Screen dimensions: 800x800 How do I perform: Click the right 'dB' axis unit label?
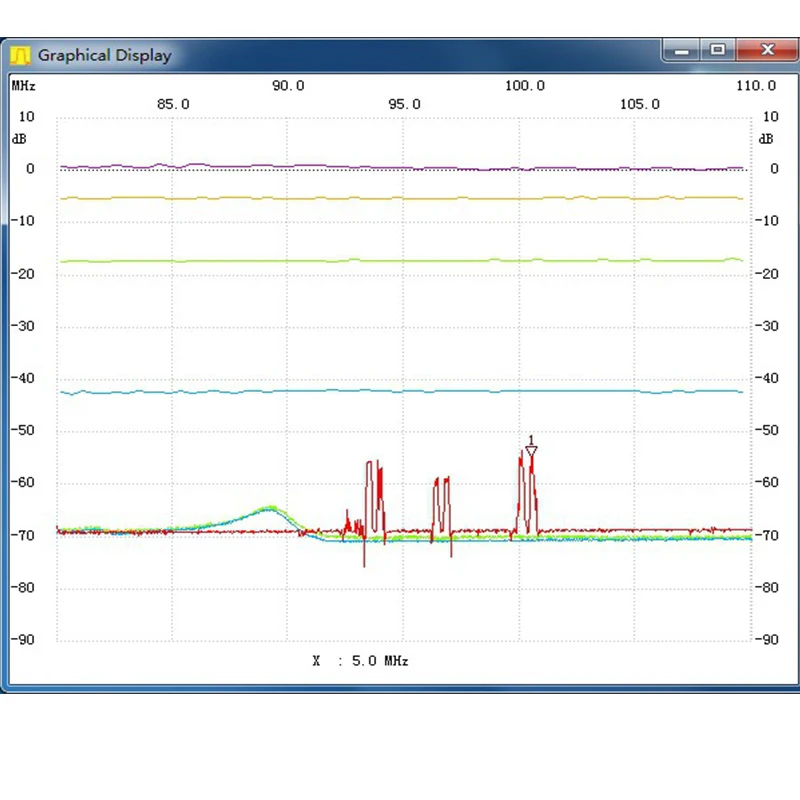766,139
